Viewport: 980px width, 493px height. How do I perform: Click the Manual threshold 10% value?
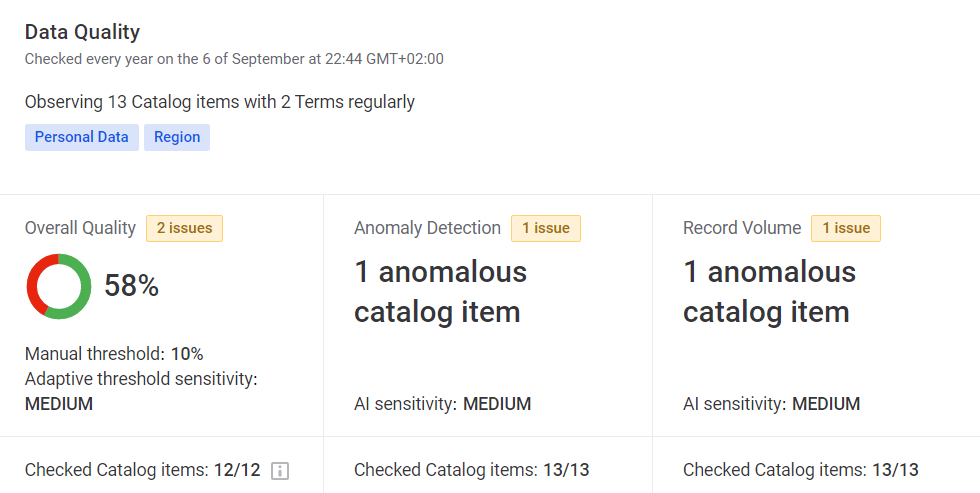point(186,354)
